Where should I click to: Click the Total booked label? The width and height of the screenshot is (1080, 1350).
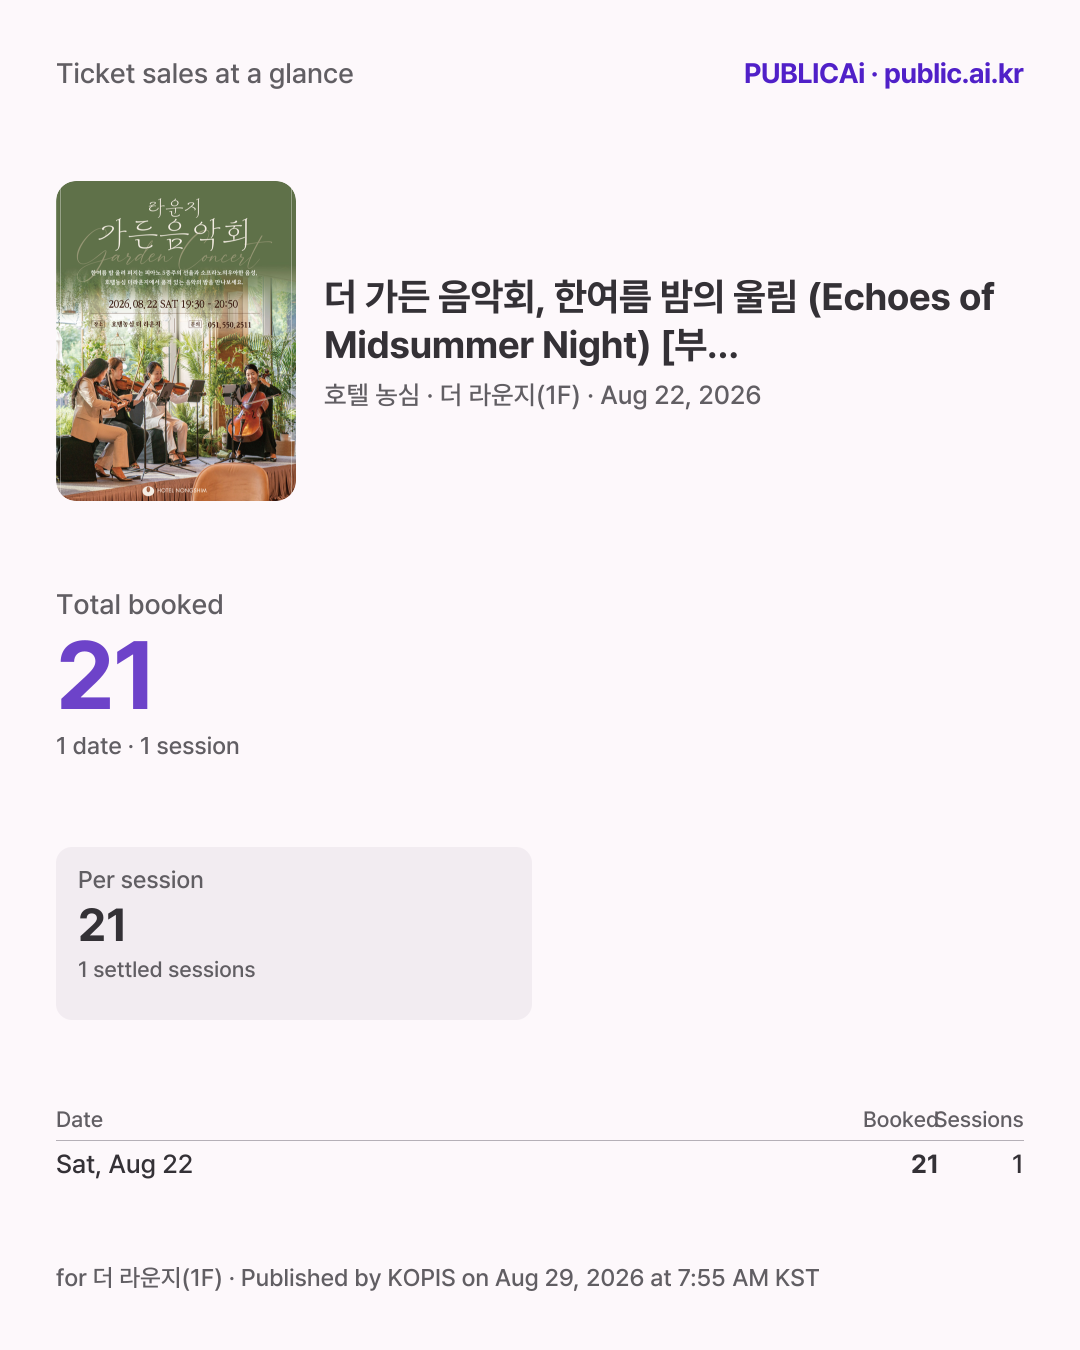click(140, 605)
